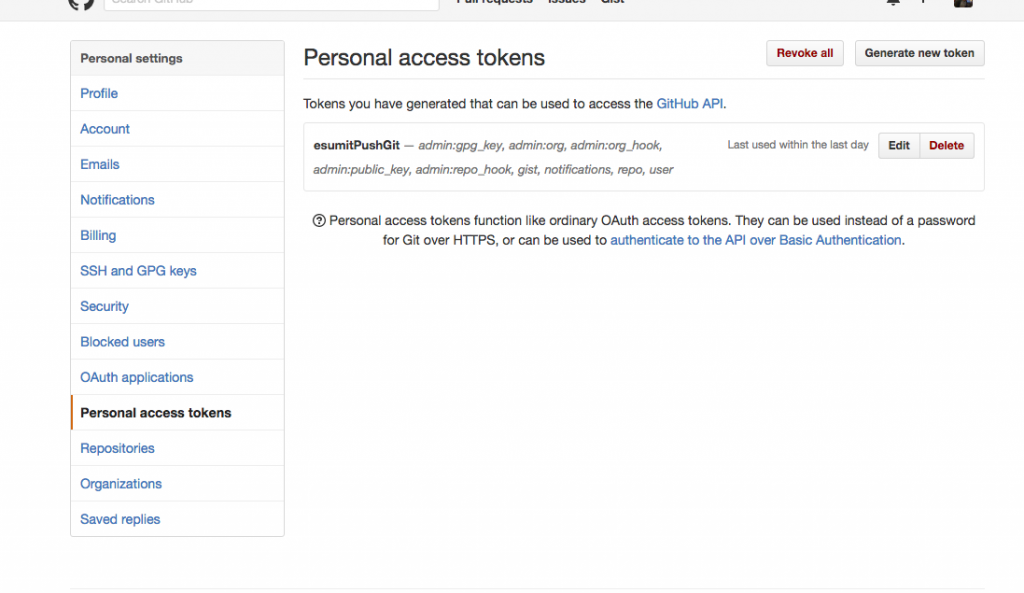
Task: Click the GitHub Octocat logo
Action: point(81,4)
